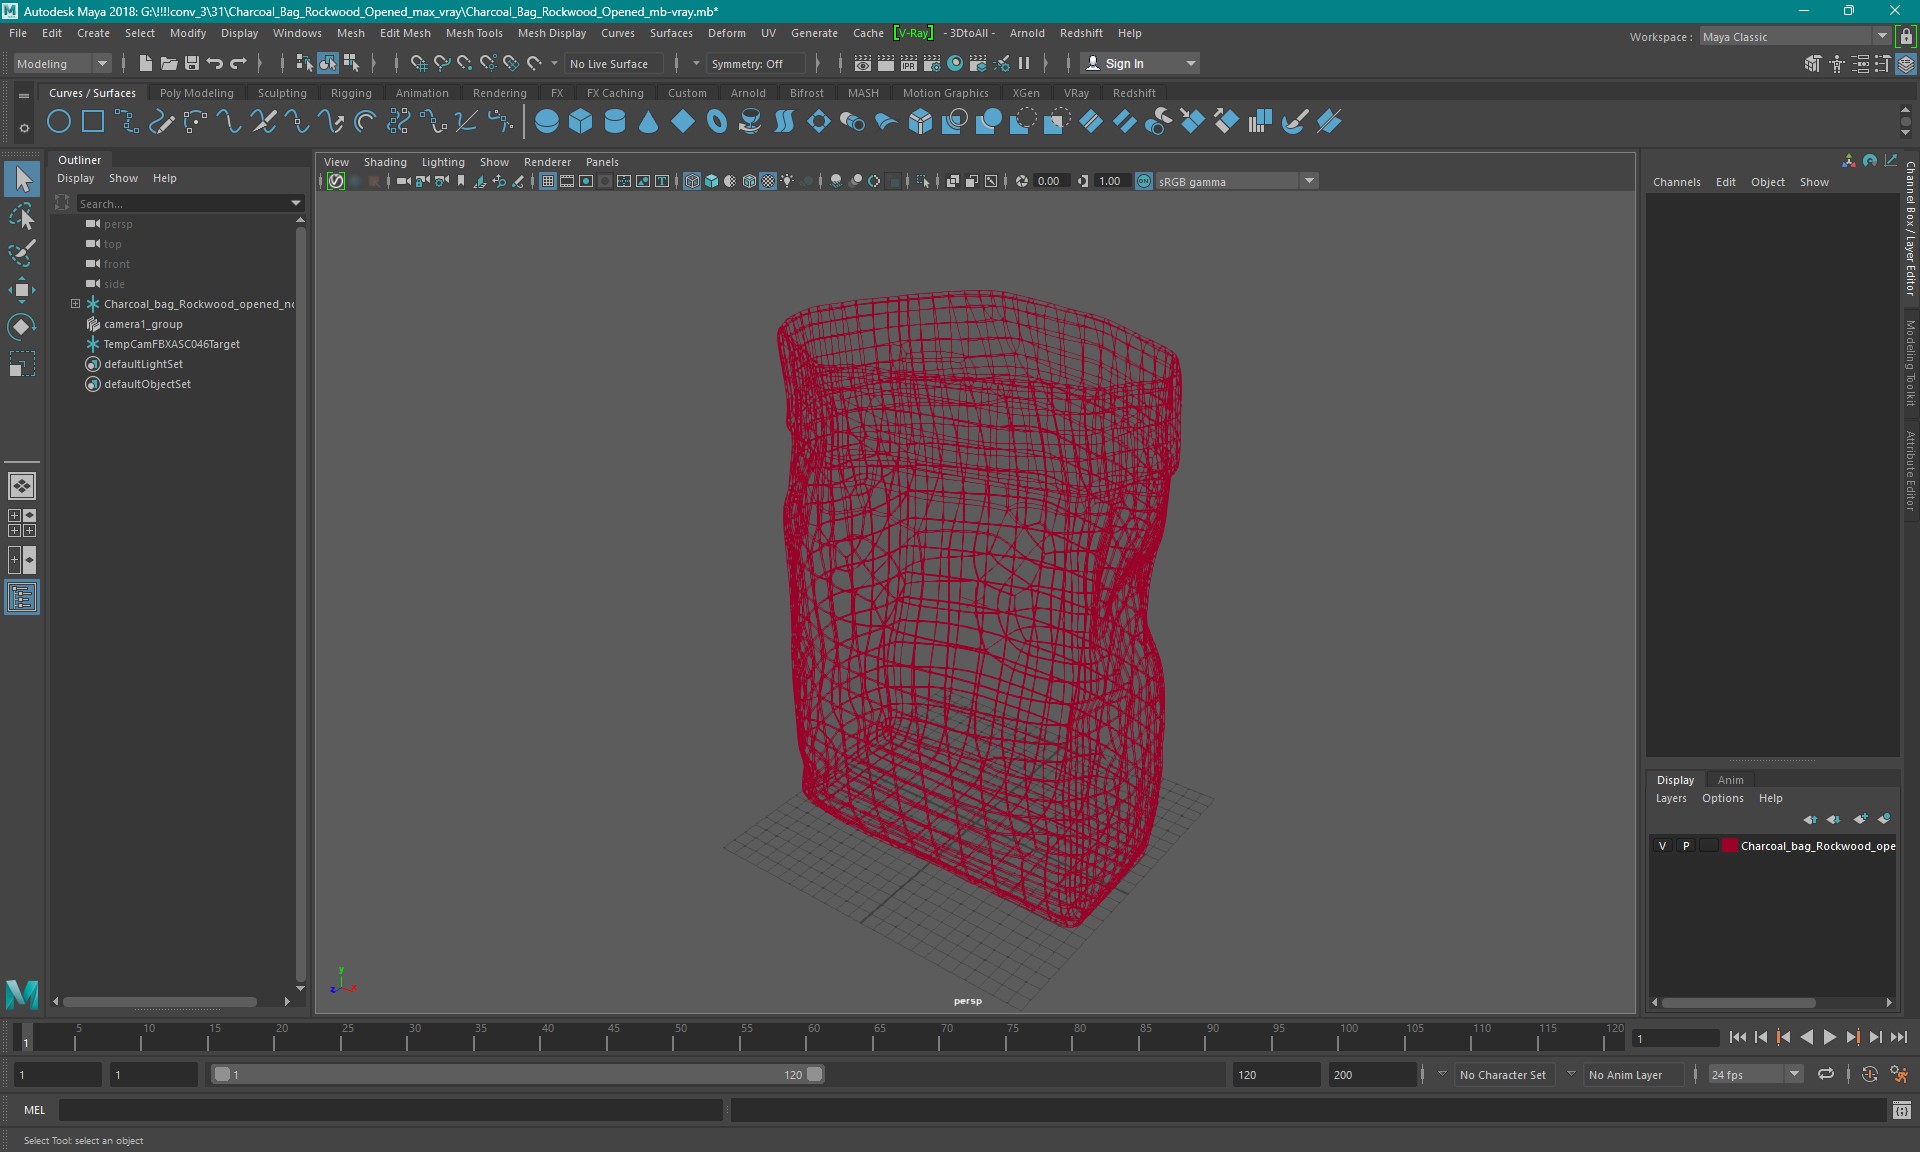Select the Move tool in toolbar

point(23,292)
